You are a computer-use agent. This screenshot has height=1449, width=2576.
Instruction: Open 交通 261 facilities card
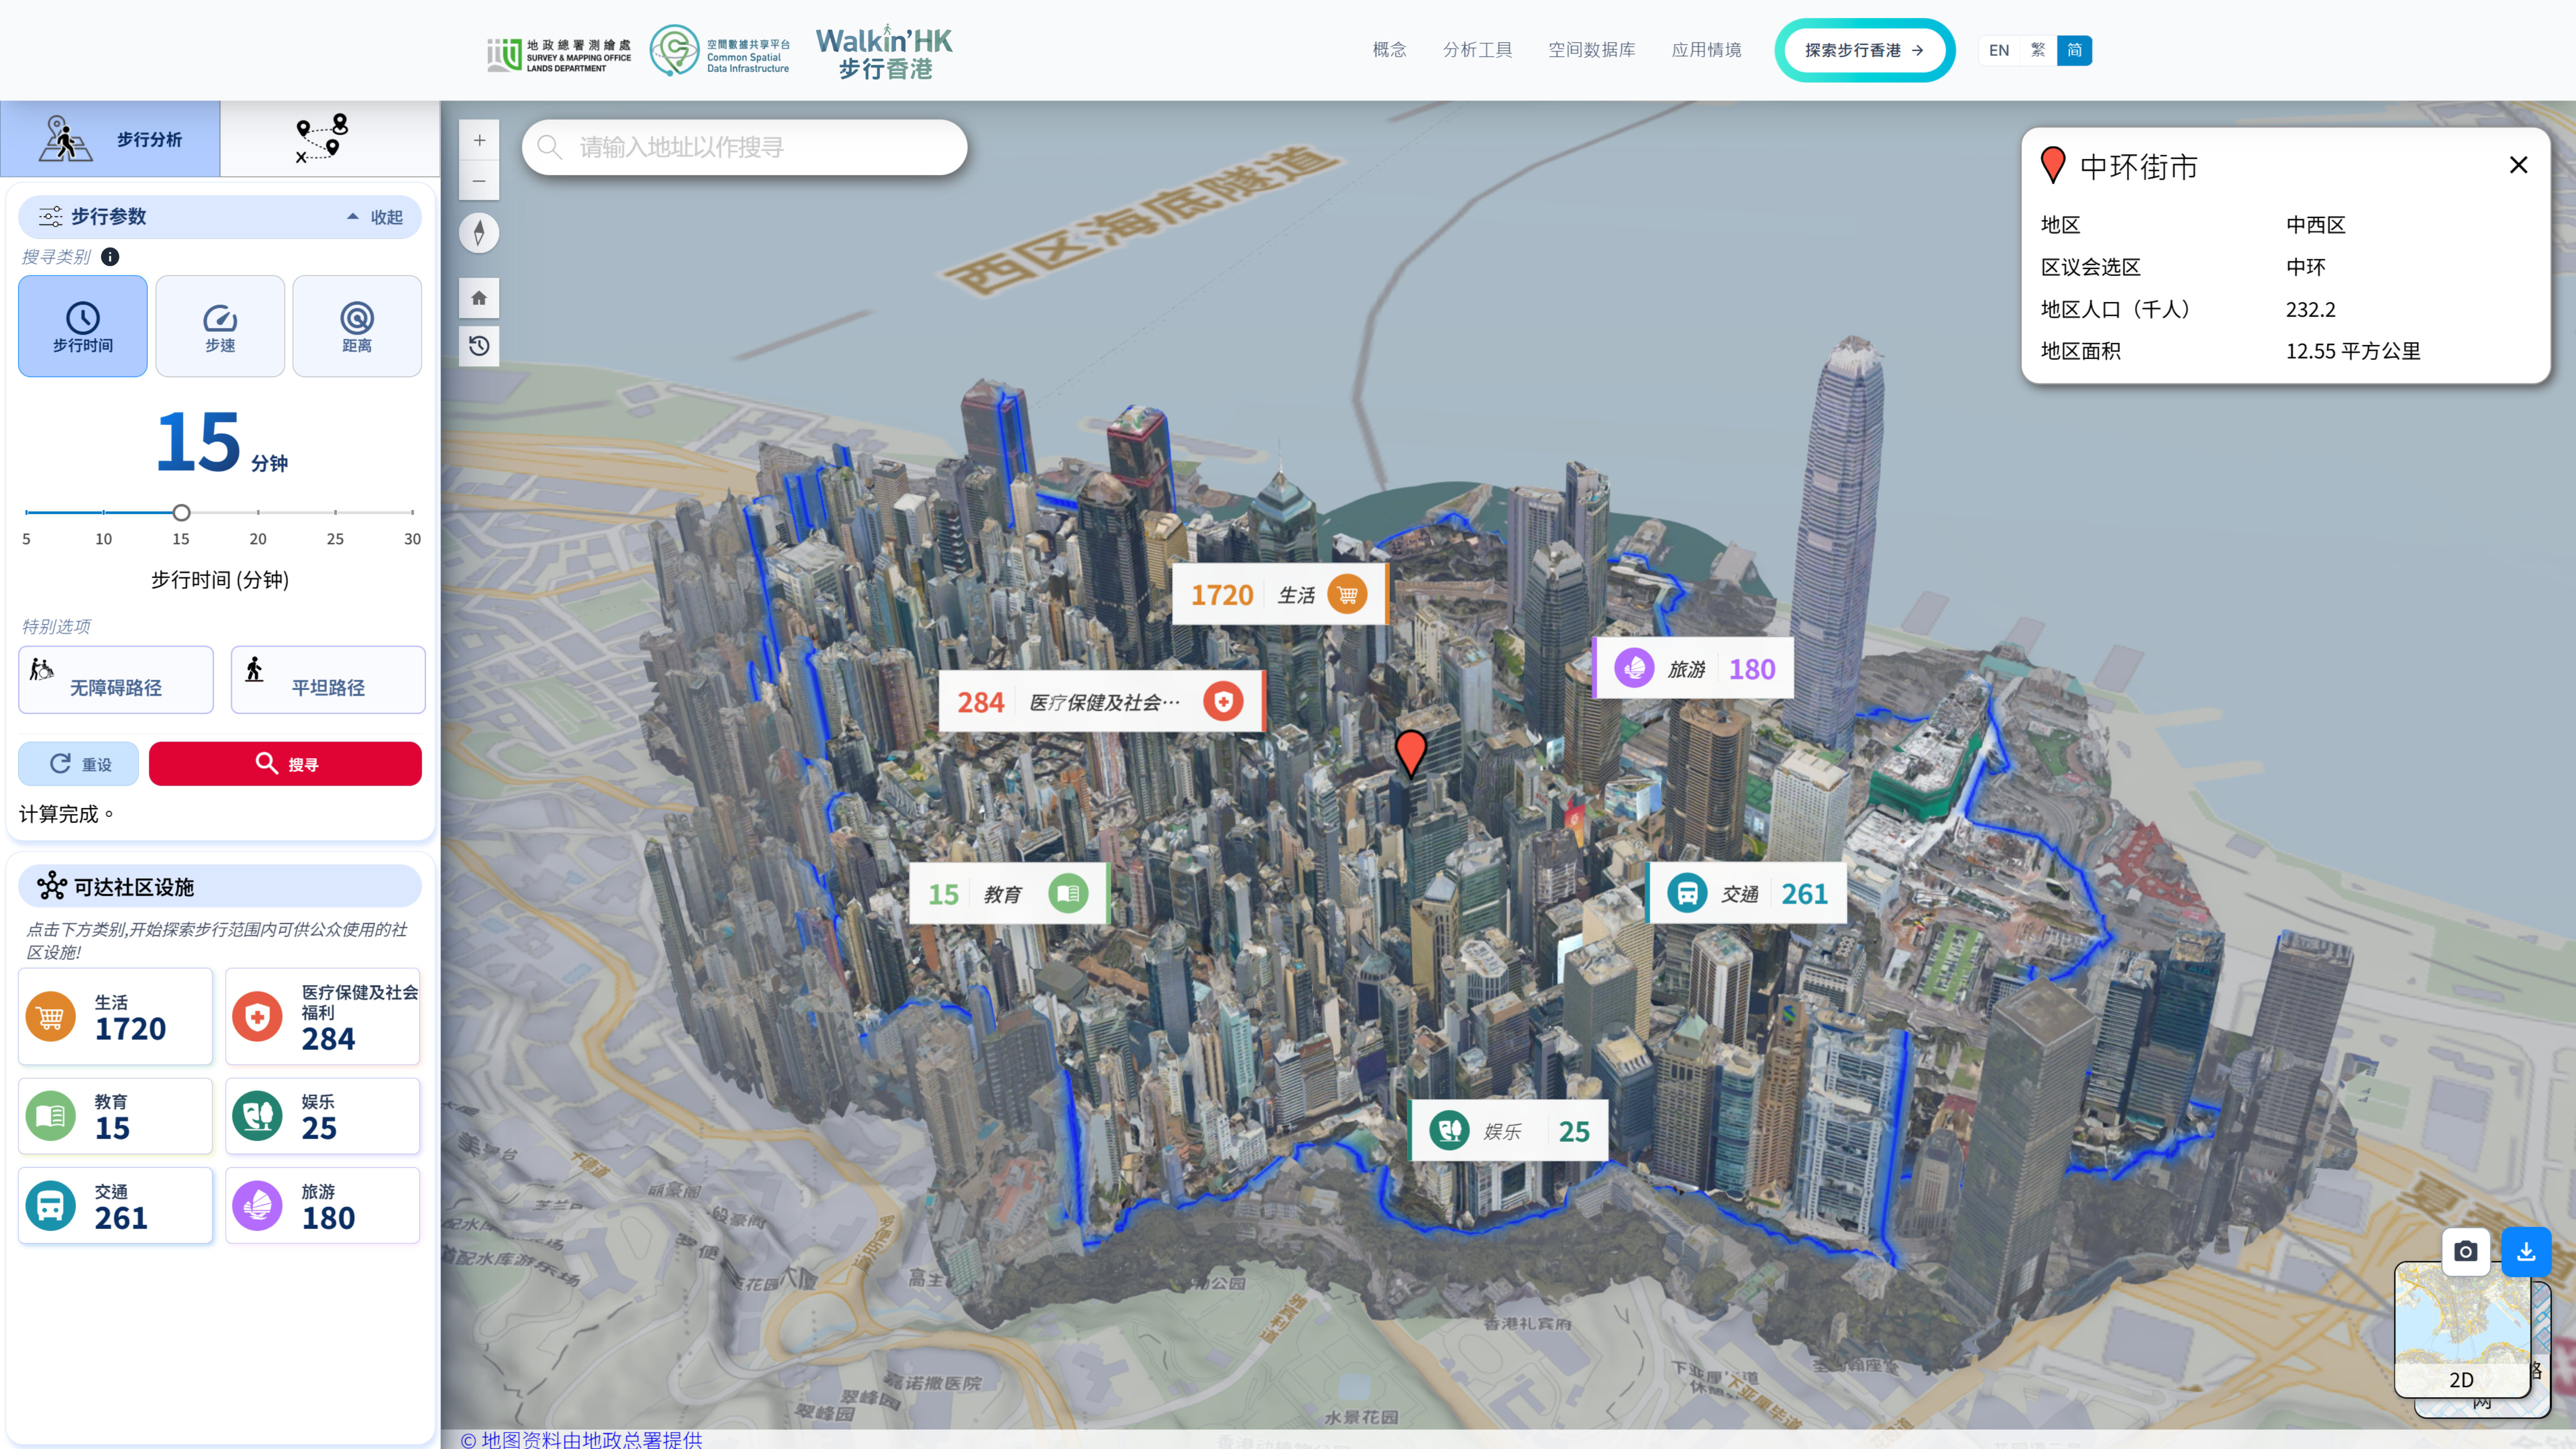point(115,1206)
